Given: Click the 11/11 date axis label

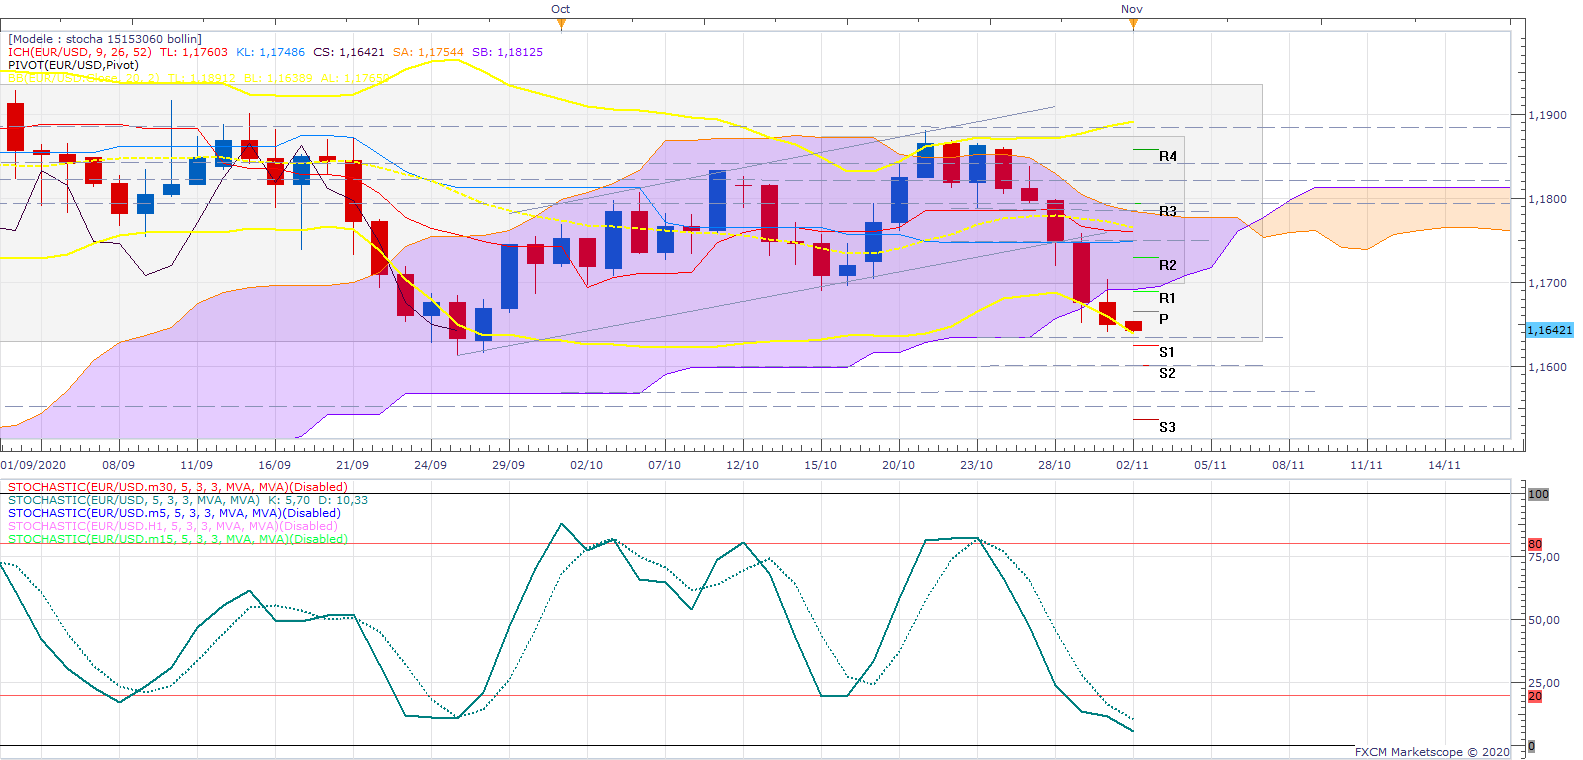Looking at the screenshot, I should pos(1367,465).
